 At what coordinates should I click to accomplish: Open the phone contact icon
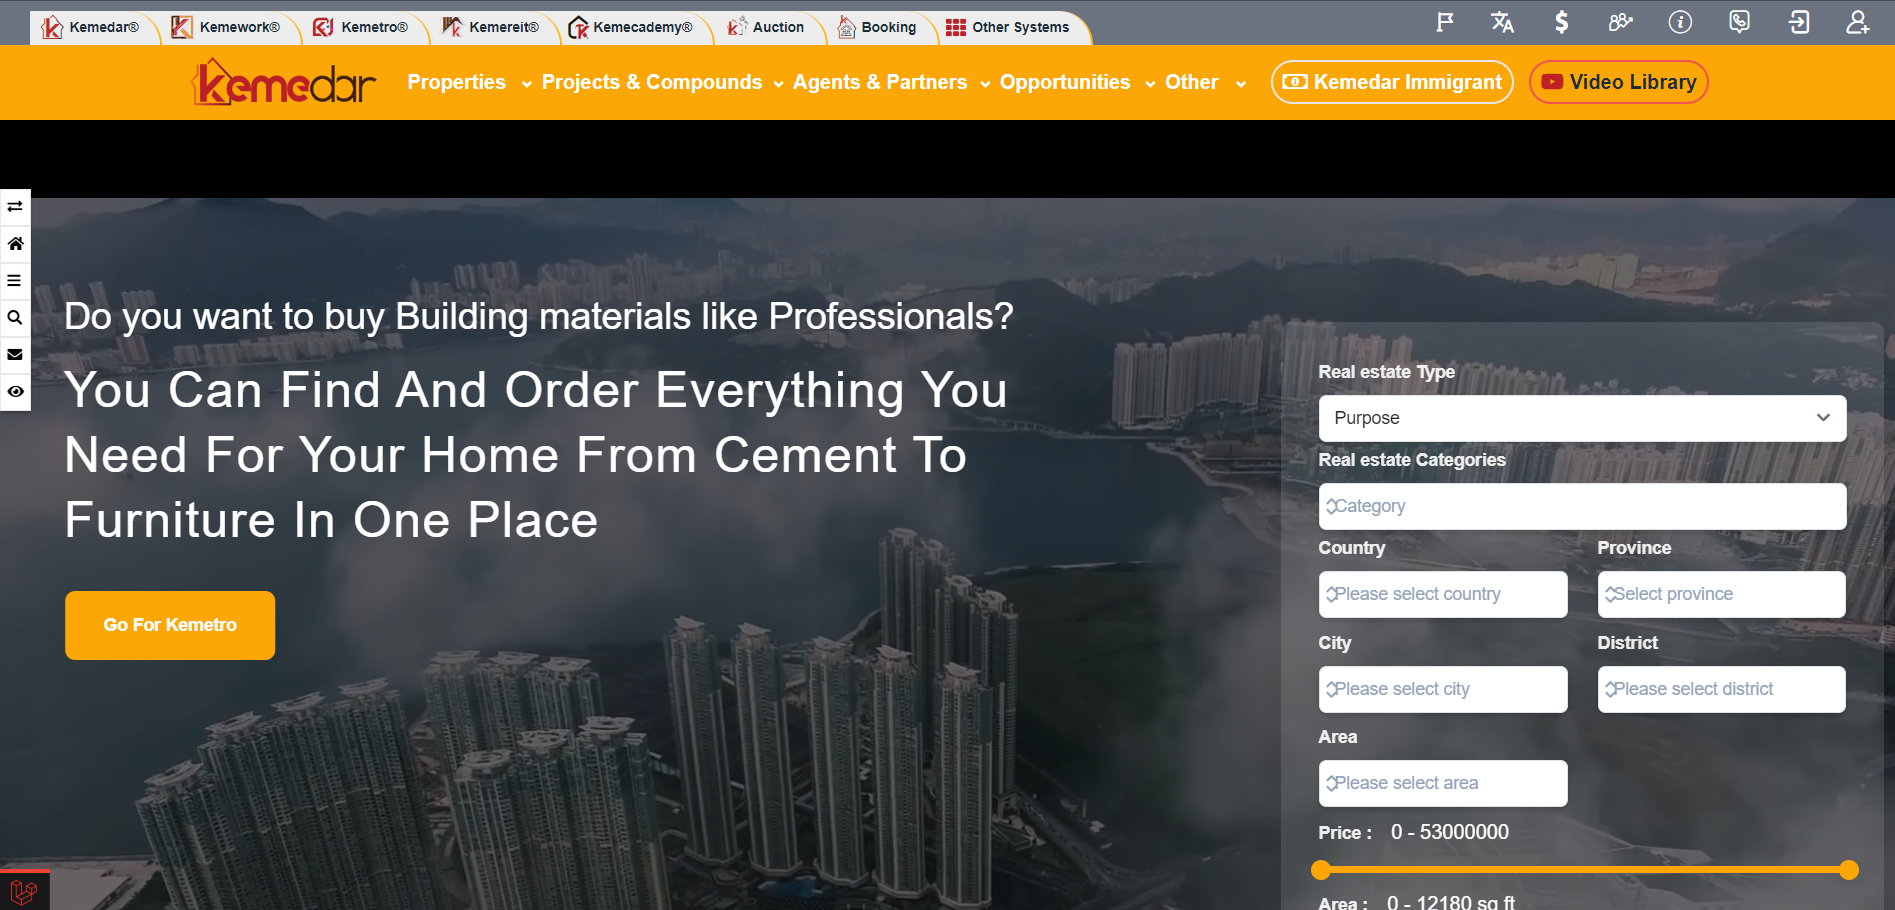tap(1739, 22)
